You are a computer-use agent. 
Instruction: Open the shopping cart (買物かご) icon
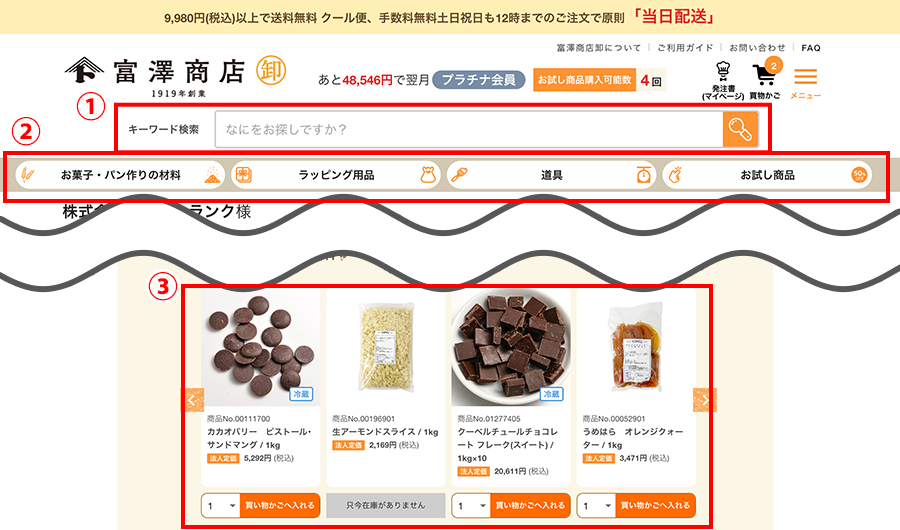pyautogui.click(x=765, y=80)
